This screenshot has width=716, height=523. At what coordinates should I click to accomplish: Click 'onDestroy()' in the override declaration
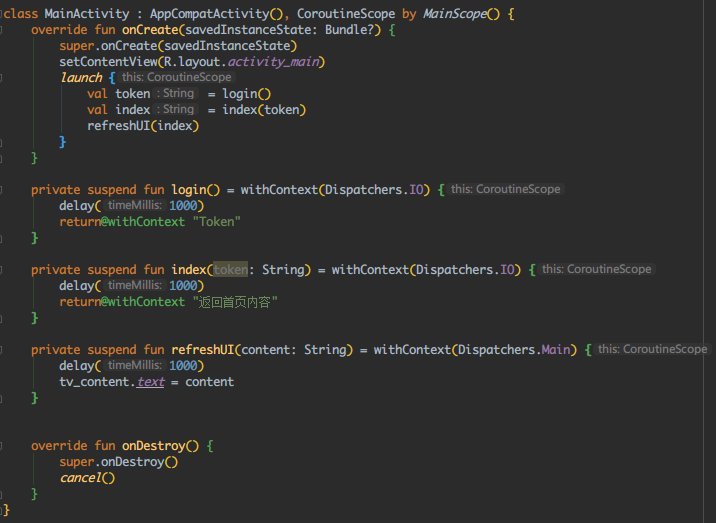point(160,446)
